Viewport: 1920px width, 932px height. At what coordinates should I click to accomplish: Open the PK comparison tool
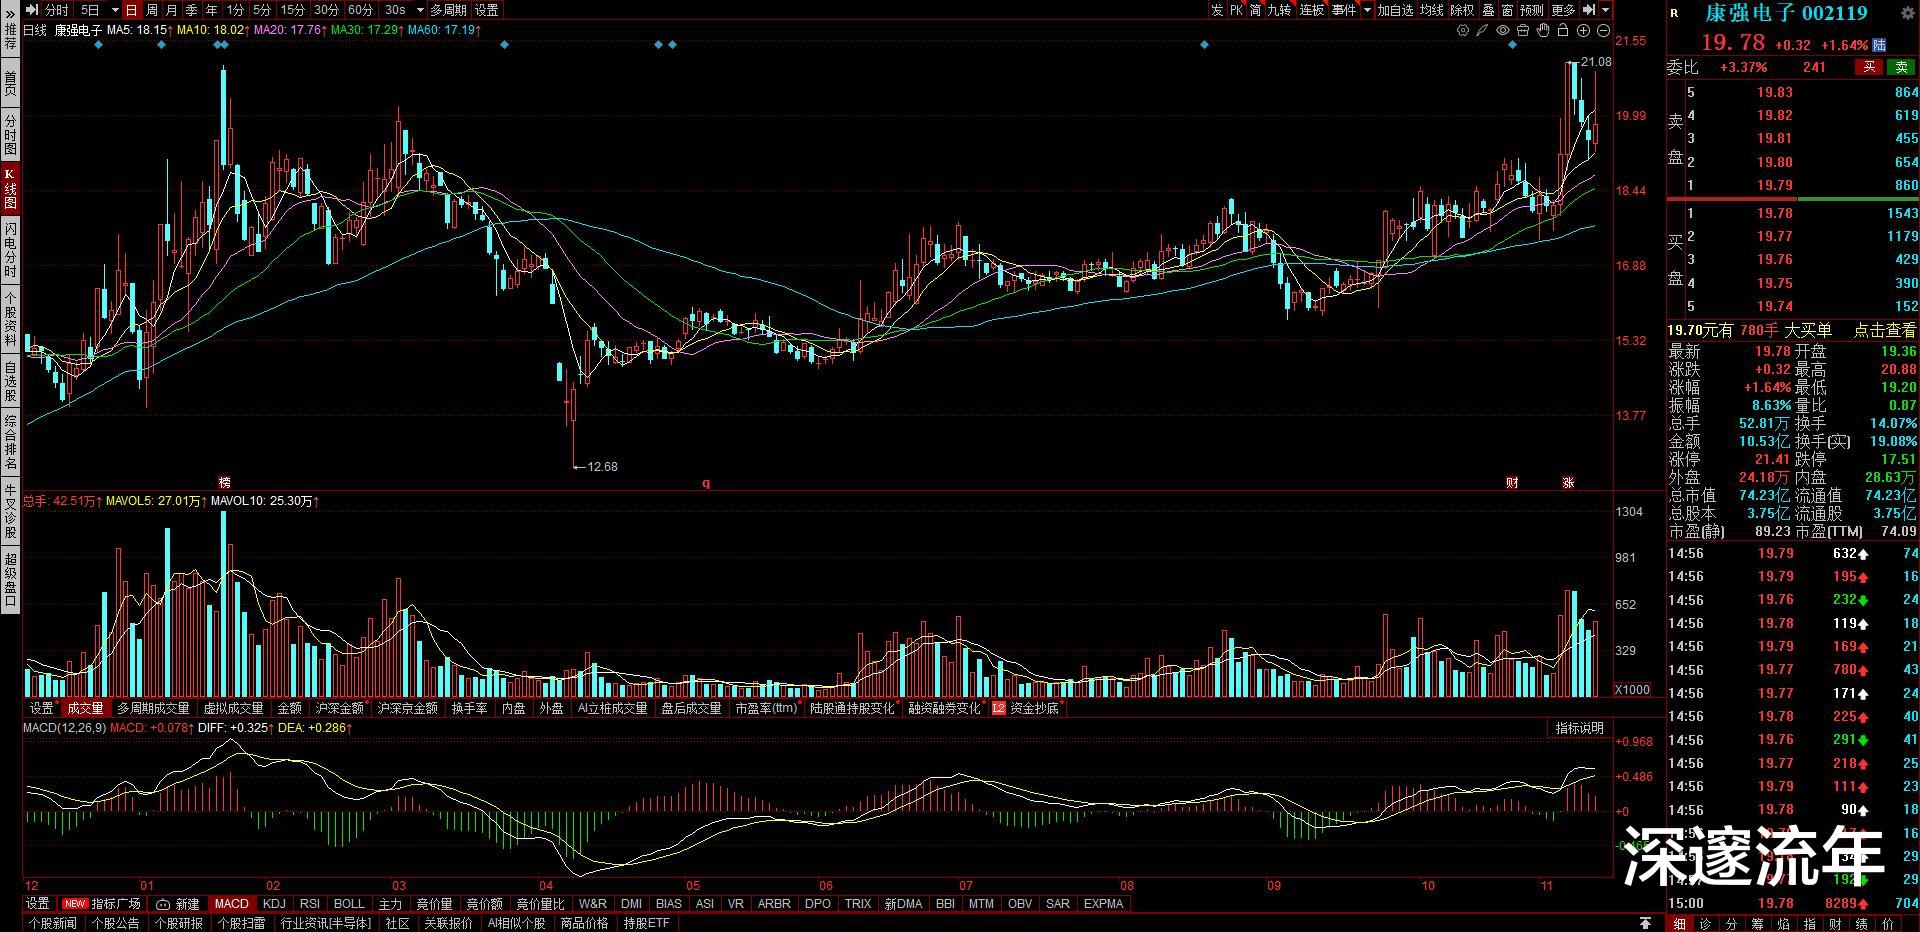point(1236,10)
